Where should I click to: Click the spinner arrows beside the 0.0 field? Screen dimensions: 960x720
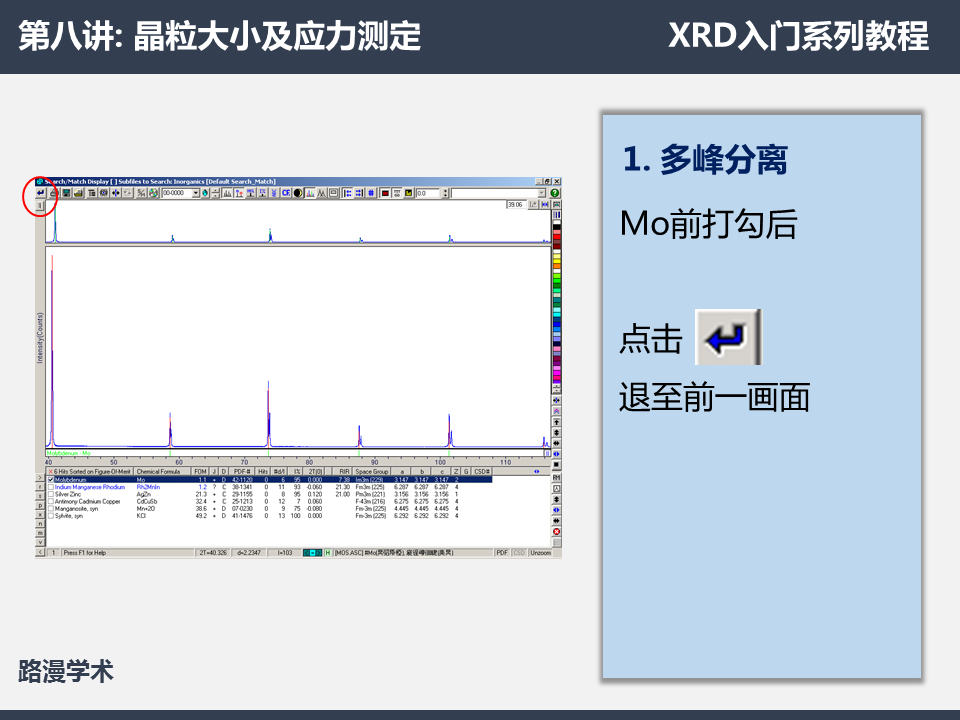coord(445,193)
